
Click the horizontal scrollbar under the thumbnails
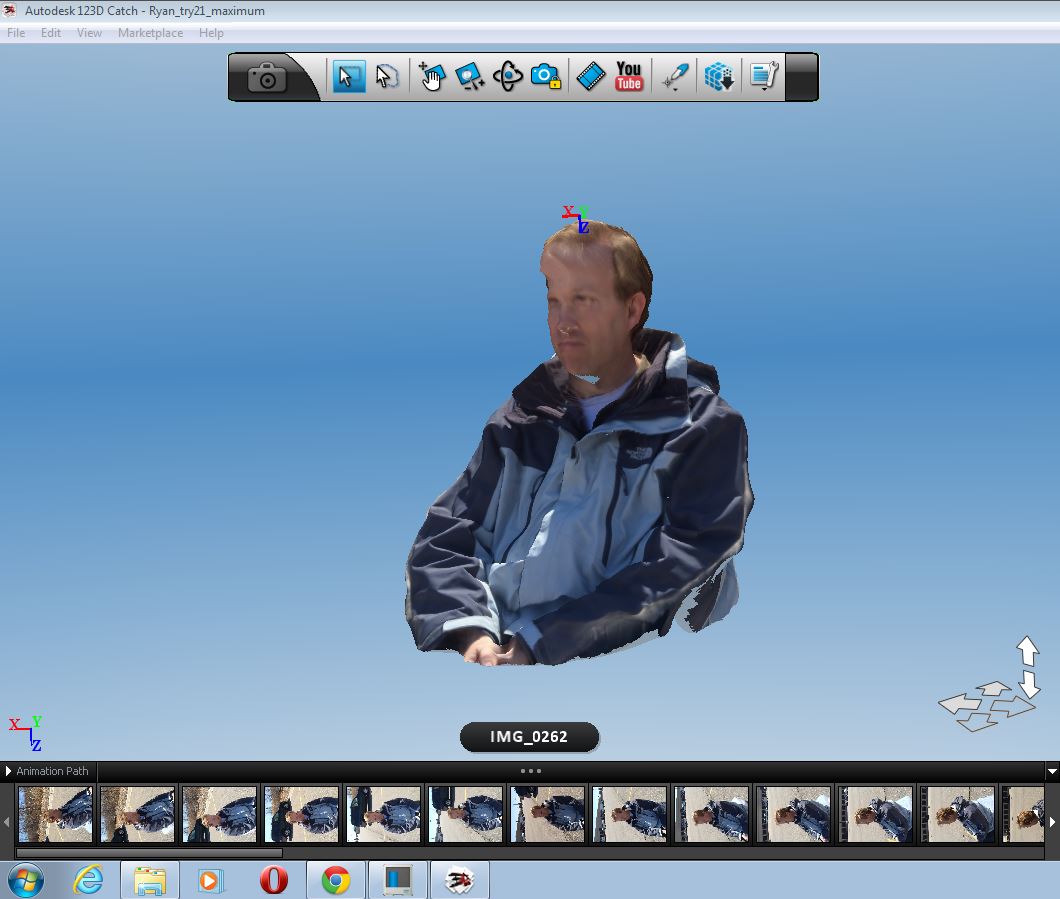149,853
